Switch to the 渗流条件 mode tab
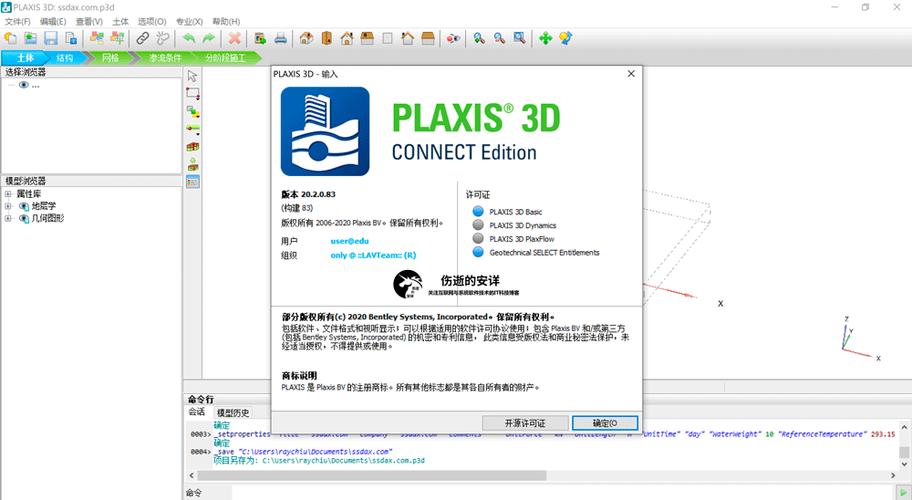912x500 pixels. click(x=165, y=58)
